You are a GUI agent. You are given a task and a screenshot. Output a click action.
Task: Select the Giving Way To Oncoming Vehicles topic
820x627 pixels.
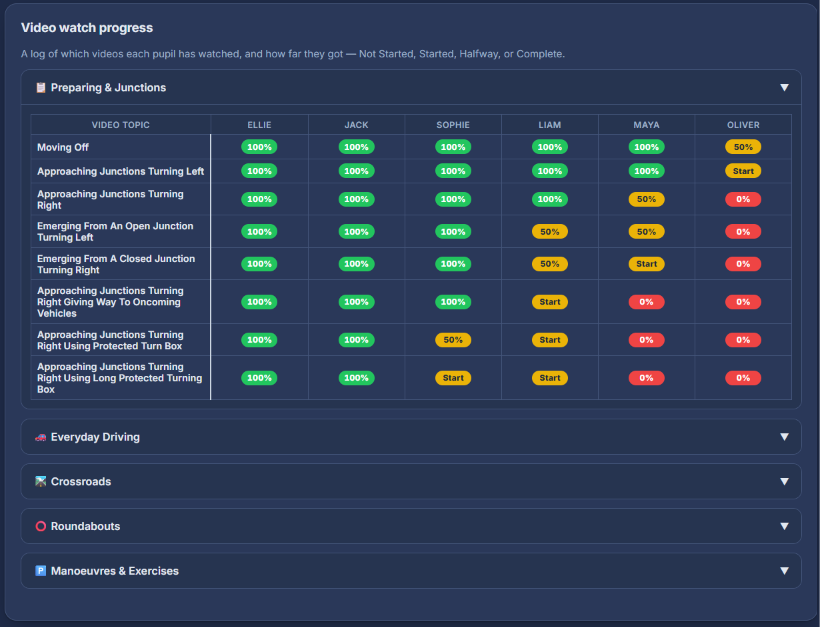(x=110, y=302)
